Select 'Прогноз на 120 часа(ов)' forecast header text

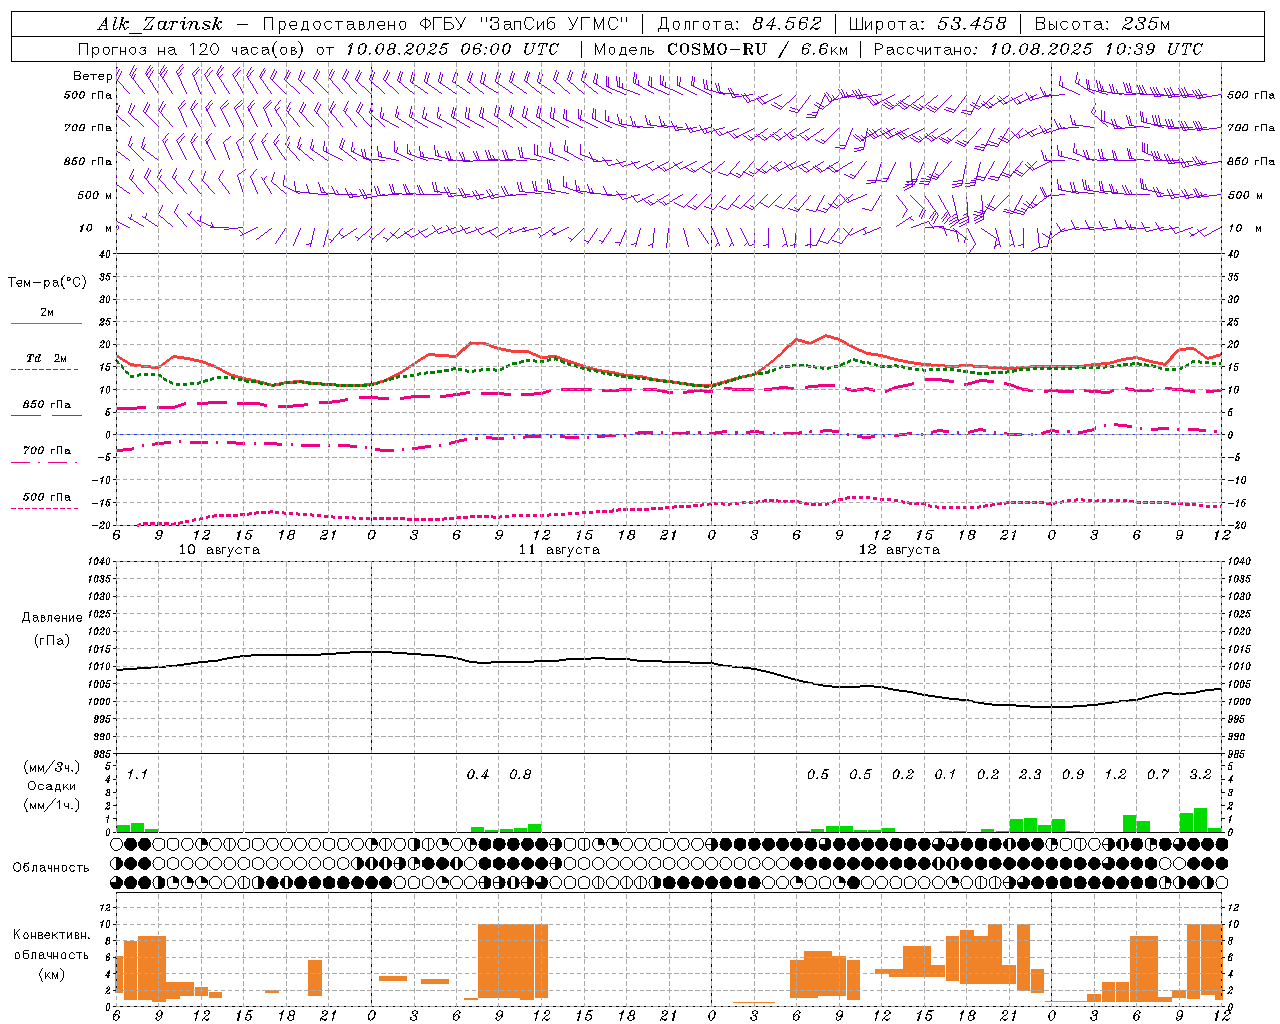click(192, 49)
